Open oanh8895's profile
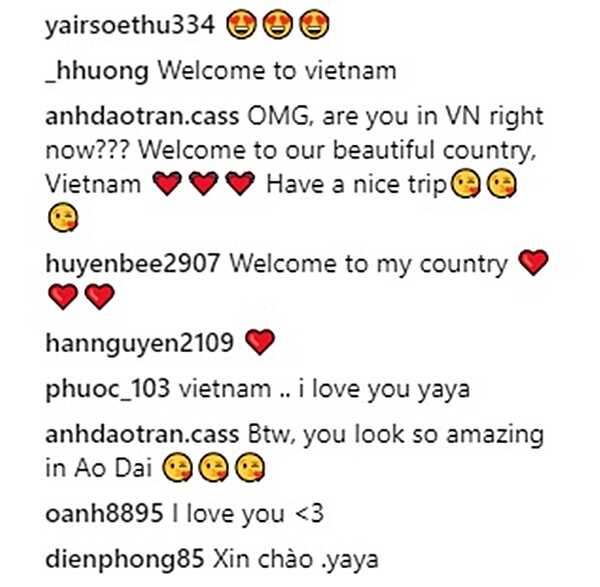The width and height of the screenshot is (600, 587). (104, 513)
